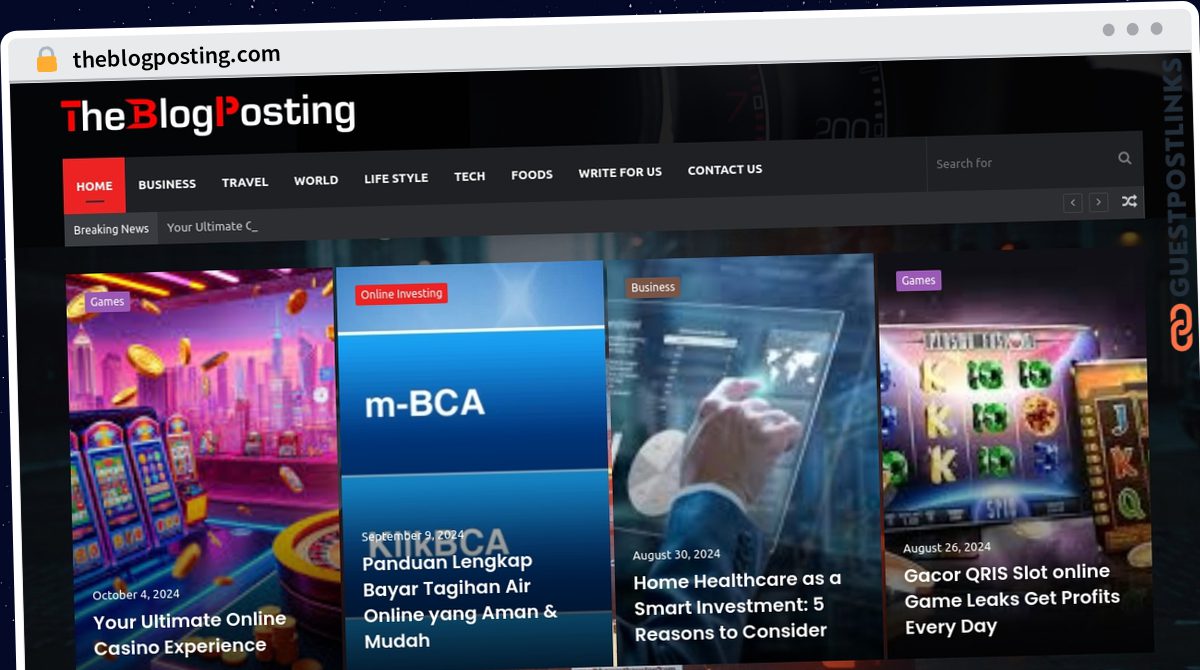Select Games tag on Gacor QRIS article
This screenshot has height=670, width=1200.
pyautogui.click(x=918, y=280)
